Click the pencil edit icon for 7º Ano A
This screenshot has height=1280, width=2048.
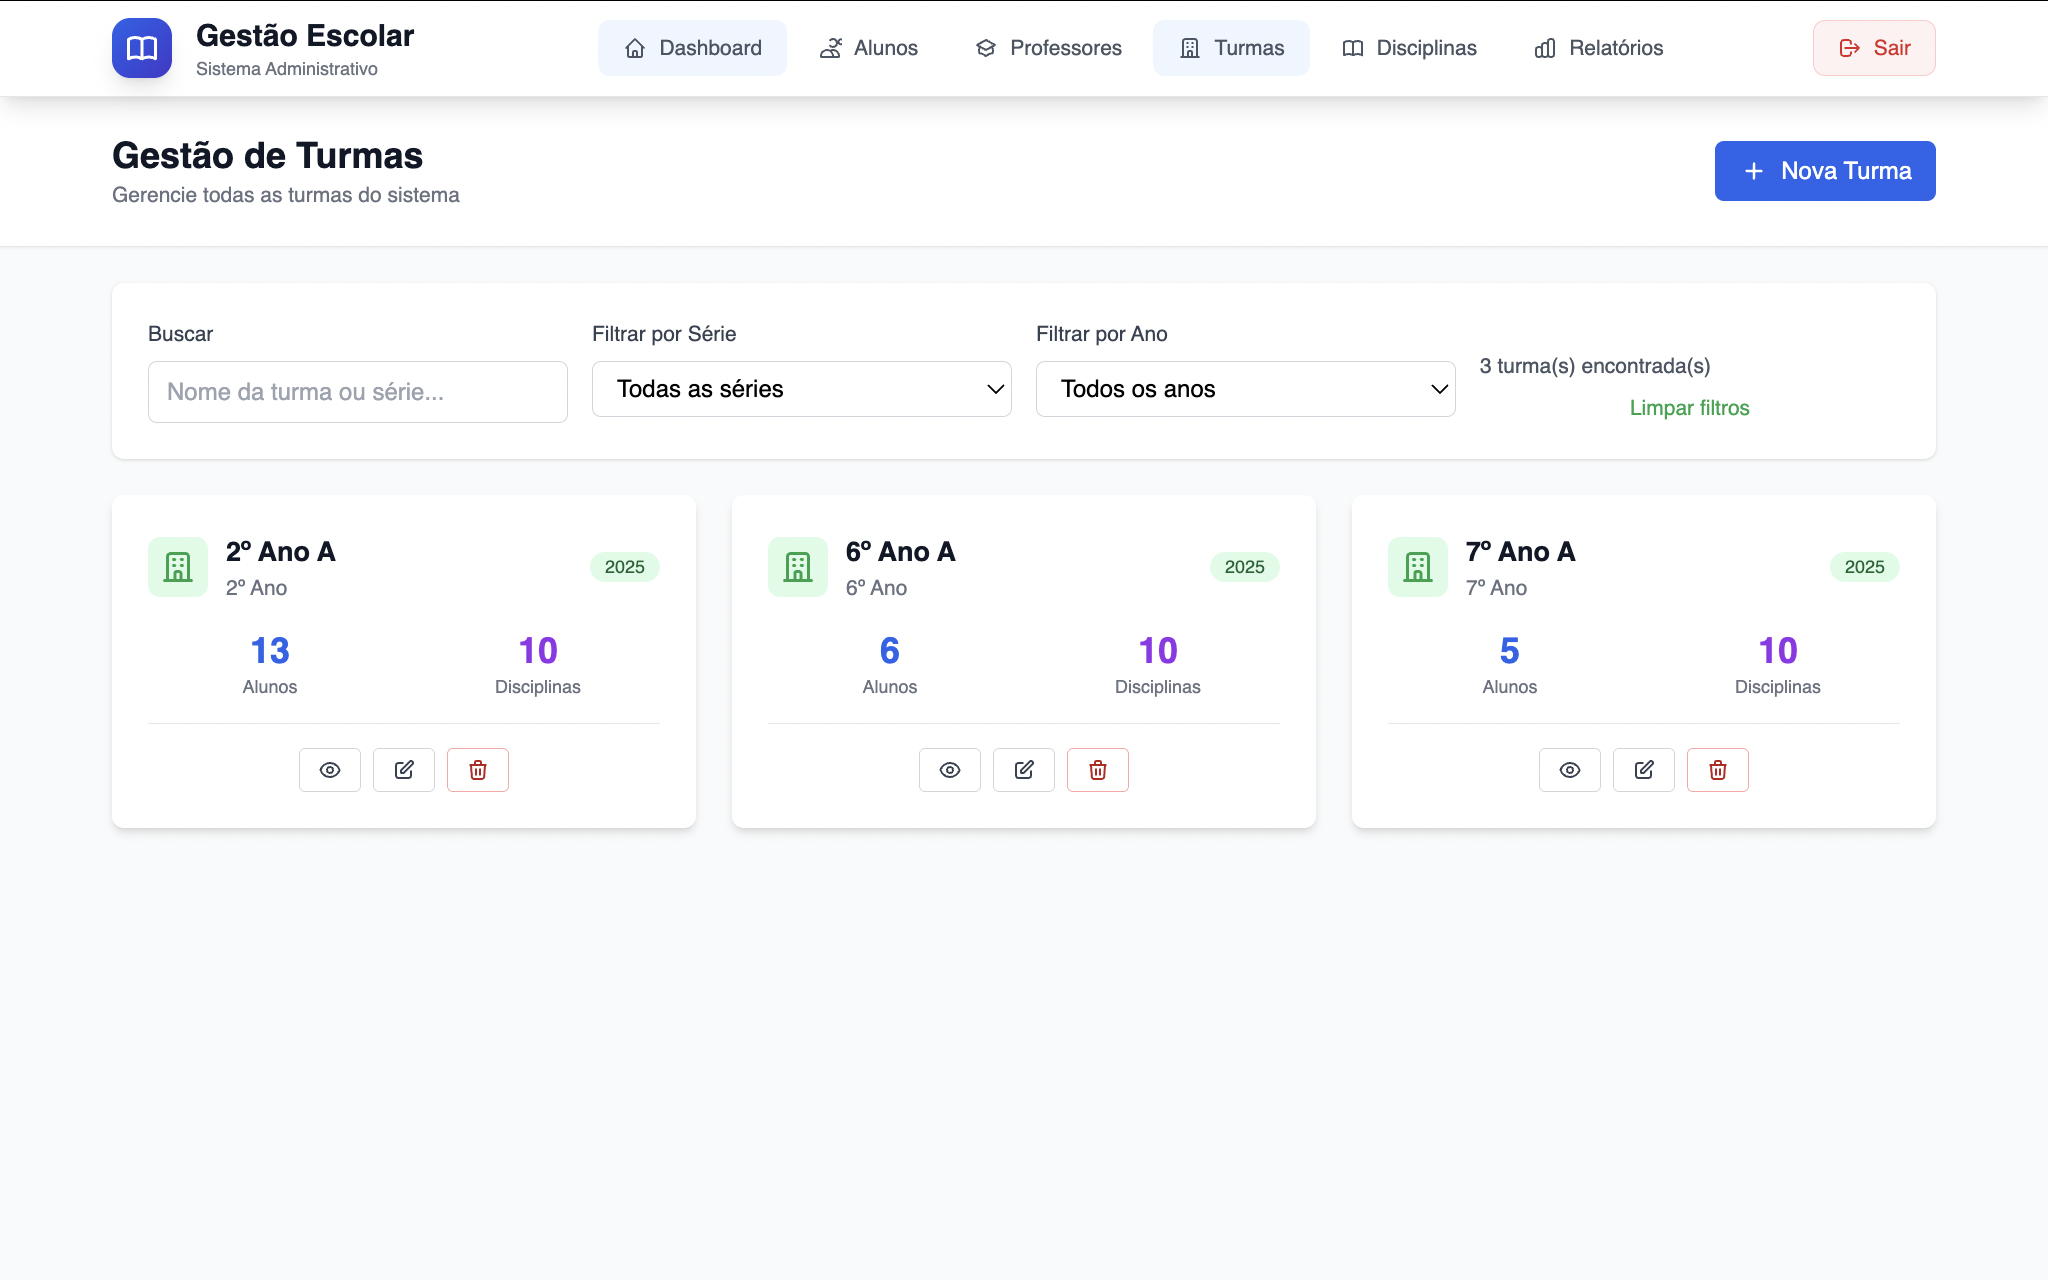pos(1644,770)
